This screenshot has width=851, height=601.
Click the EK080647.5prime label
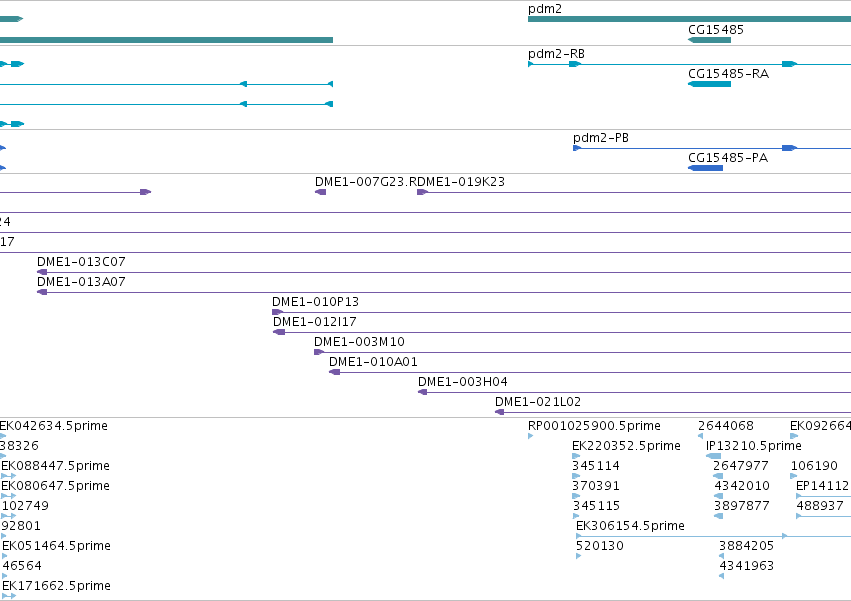(x=55, y=486)
